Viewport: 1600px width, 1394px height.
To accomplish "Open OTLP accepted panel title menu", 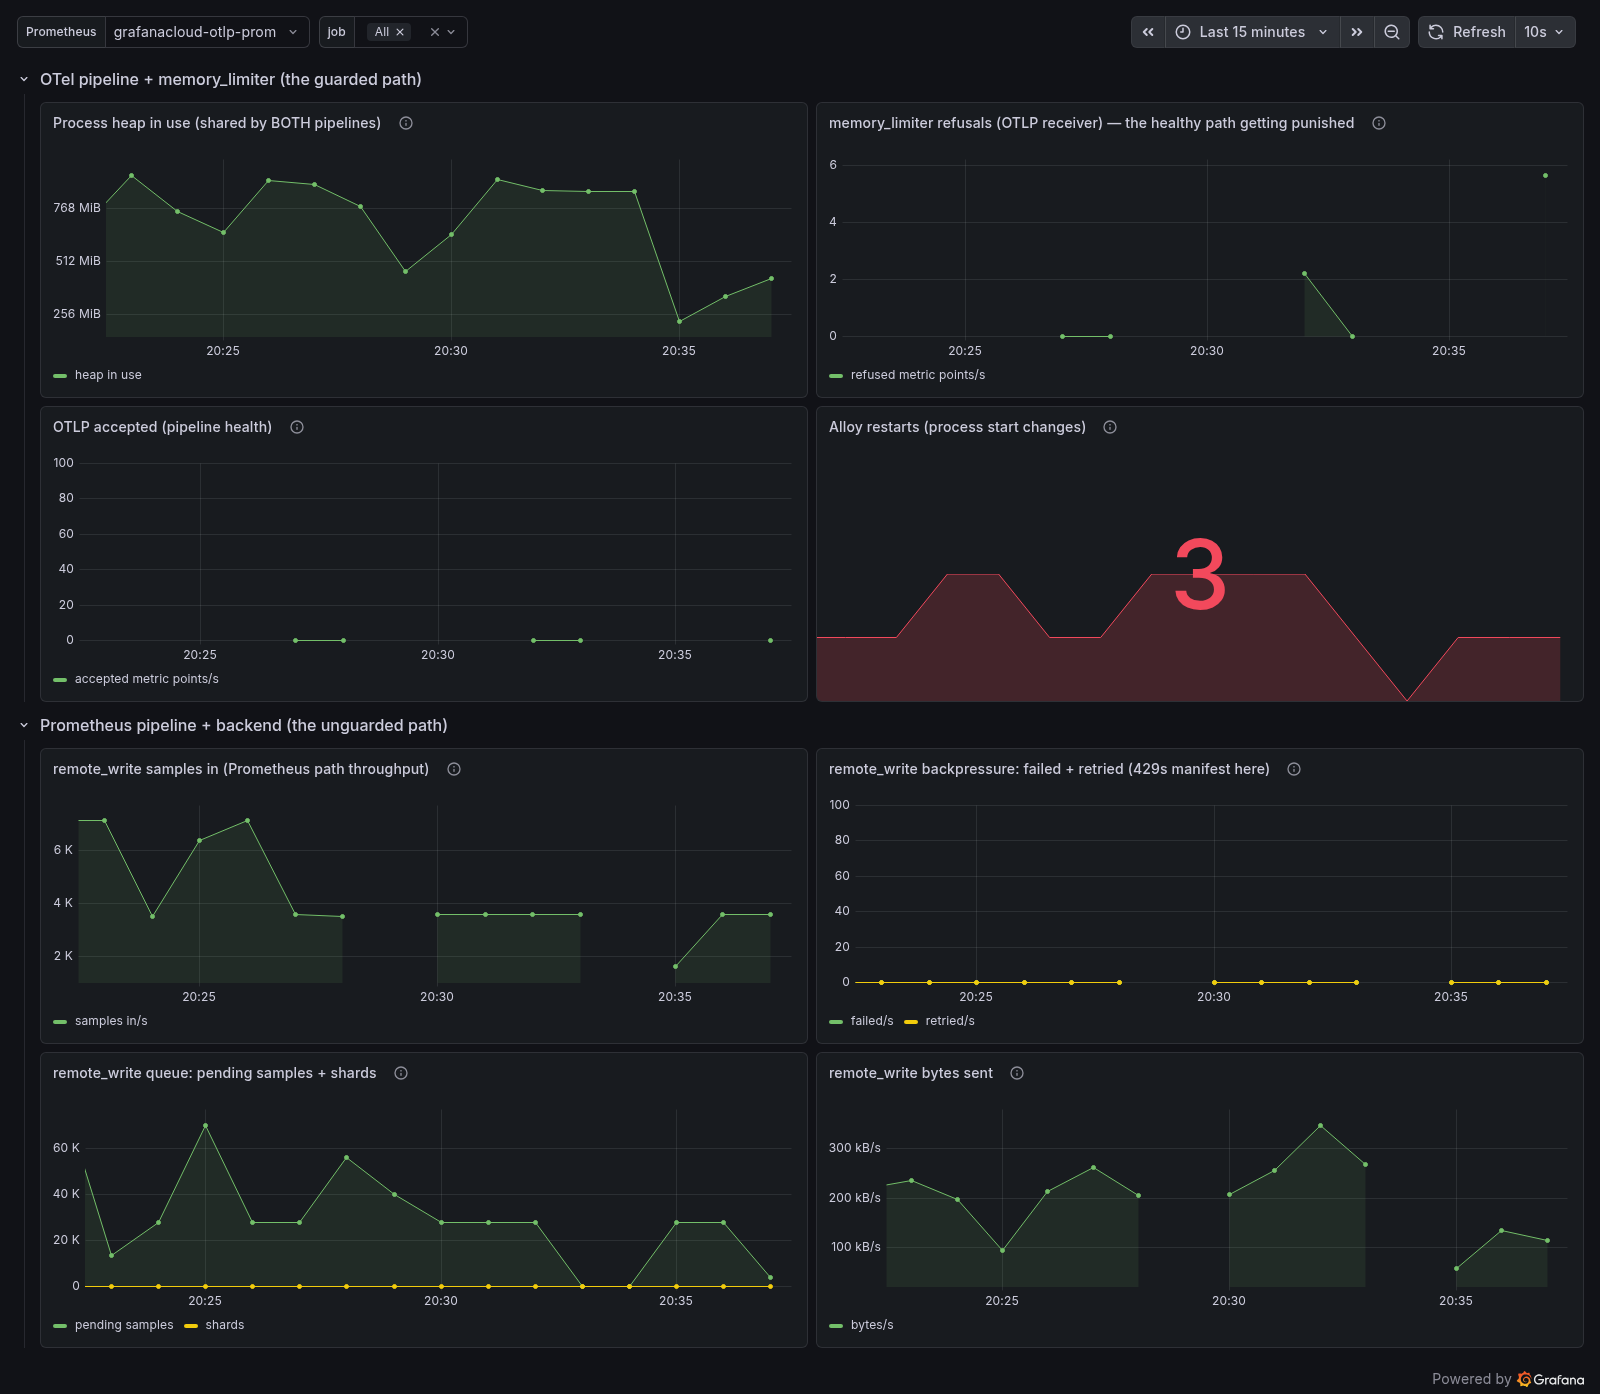I will click(x=162, y=427).
